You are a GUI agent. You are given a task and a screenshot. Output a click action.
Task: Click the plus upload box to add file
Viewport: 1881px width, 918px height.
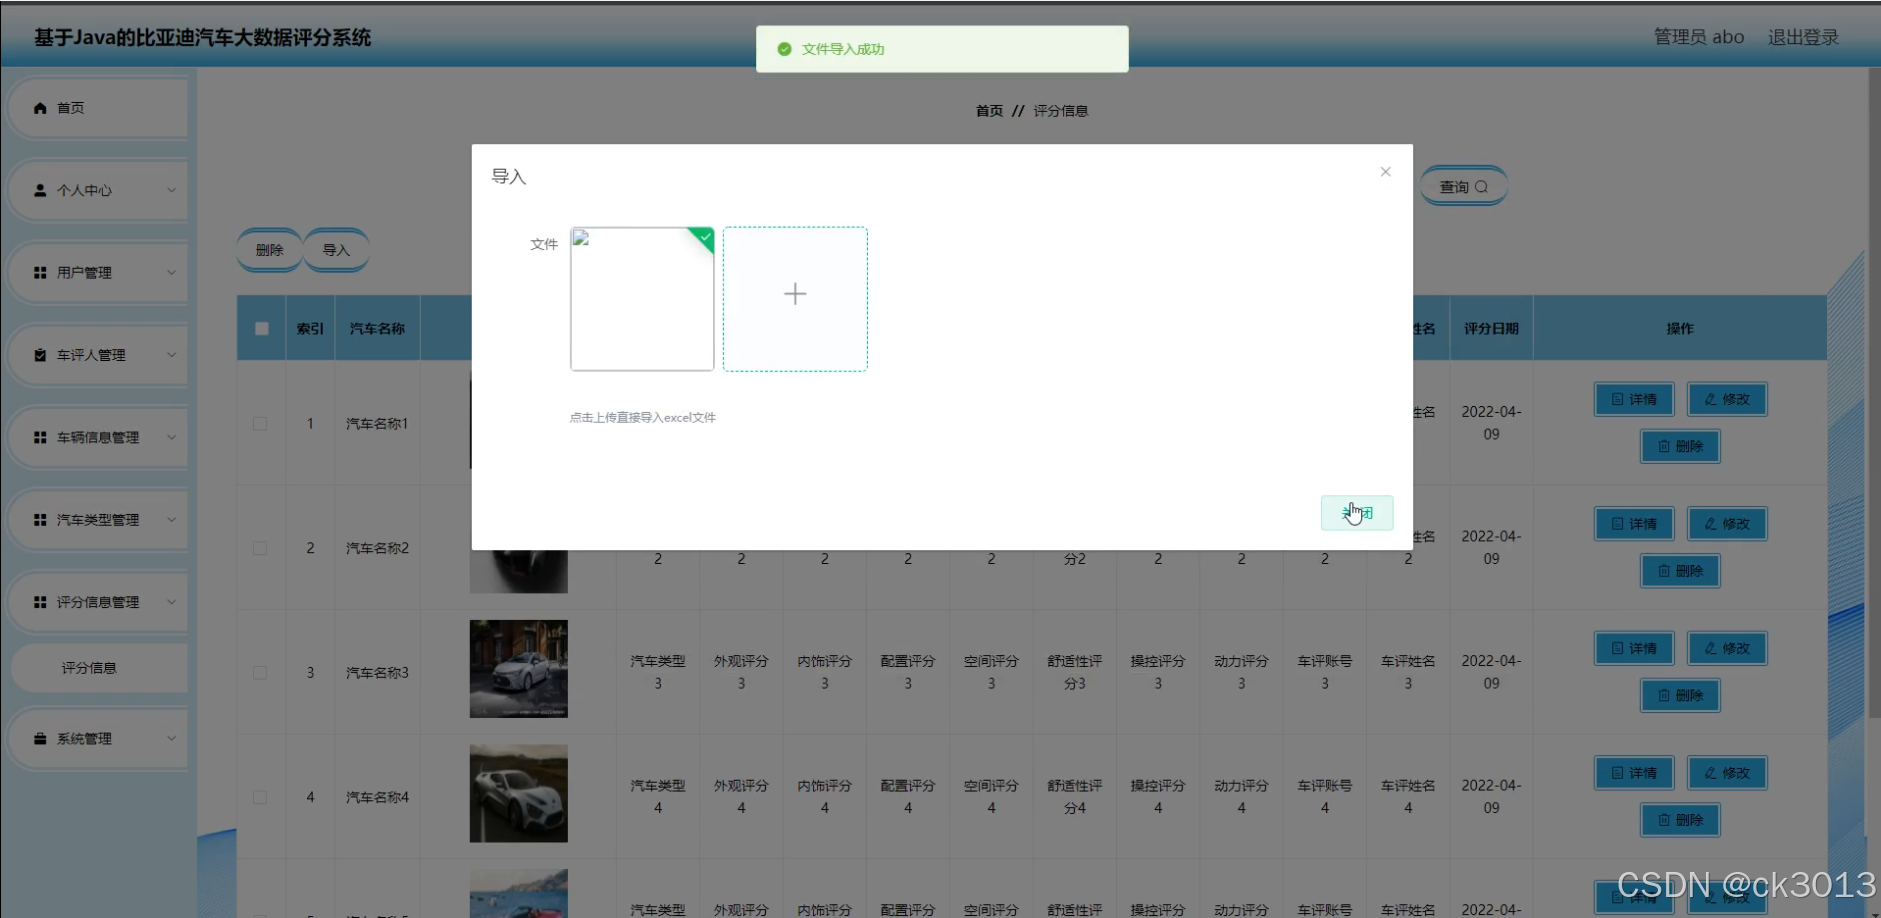795,299
